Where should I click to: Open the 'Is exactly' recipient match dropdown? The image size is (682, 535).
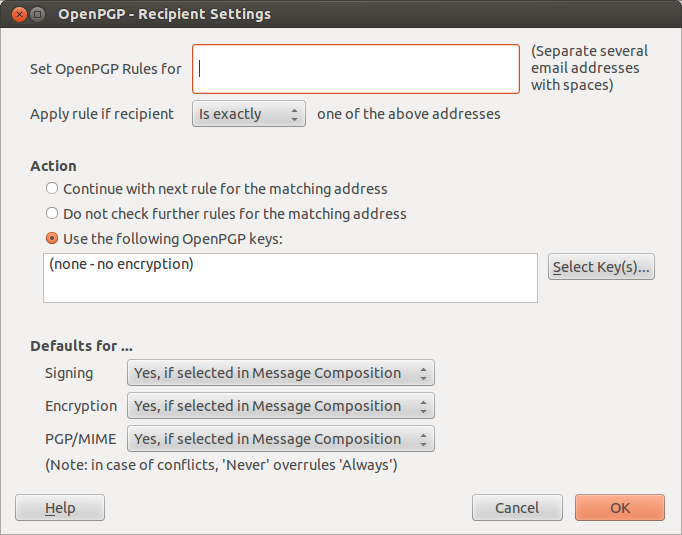click(x=249, y=114)
